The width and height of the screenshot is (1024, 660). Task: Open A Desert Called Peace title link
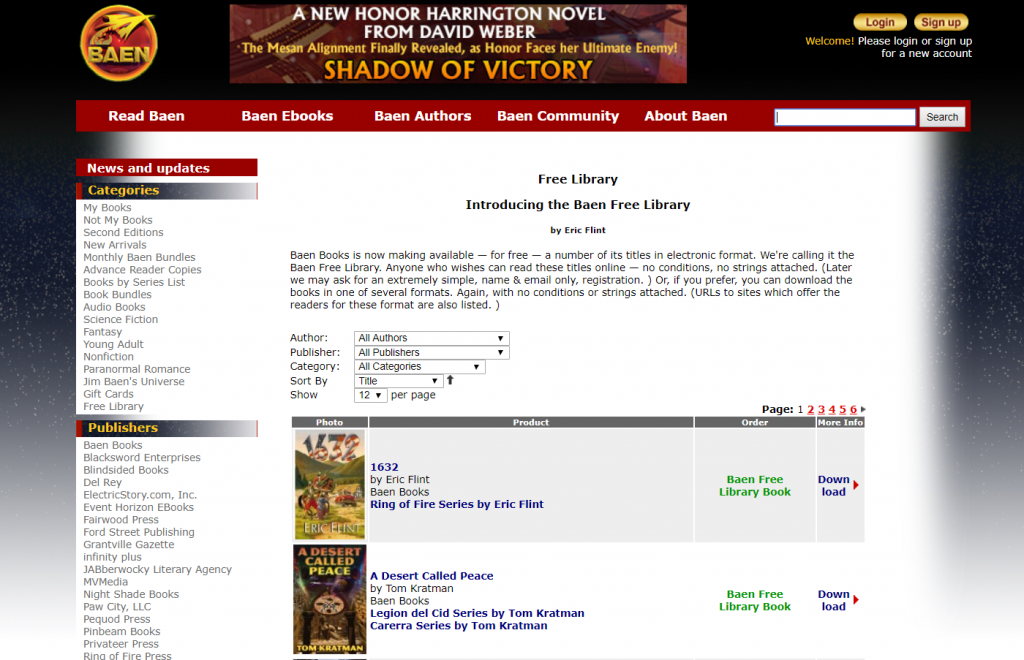point(432,576)
